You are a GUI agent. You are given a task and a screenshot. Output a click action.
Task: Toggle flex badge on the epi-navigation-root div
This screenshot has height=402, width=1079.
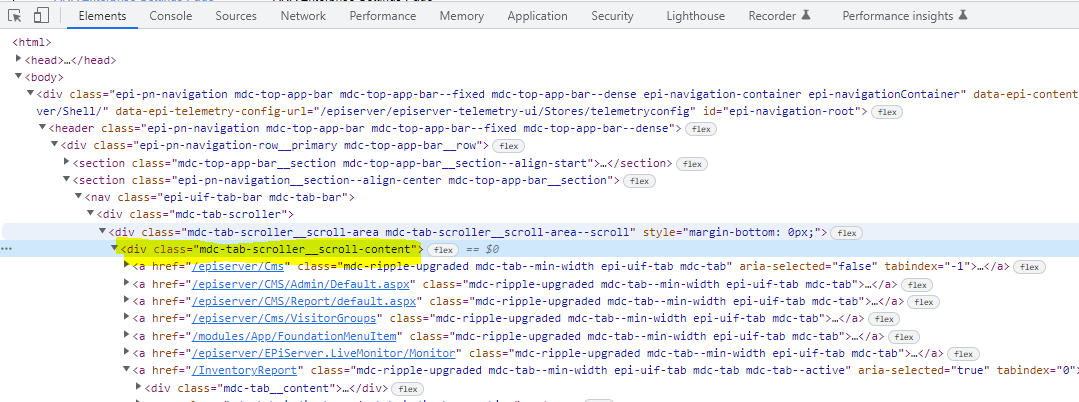point(885,111)
